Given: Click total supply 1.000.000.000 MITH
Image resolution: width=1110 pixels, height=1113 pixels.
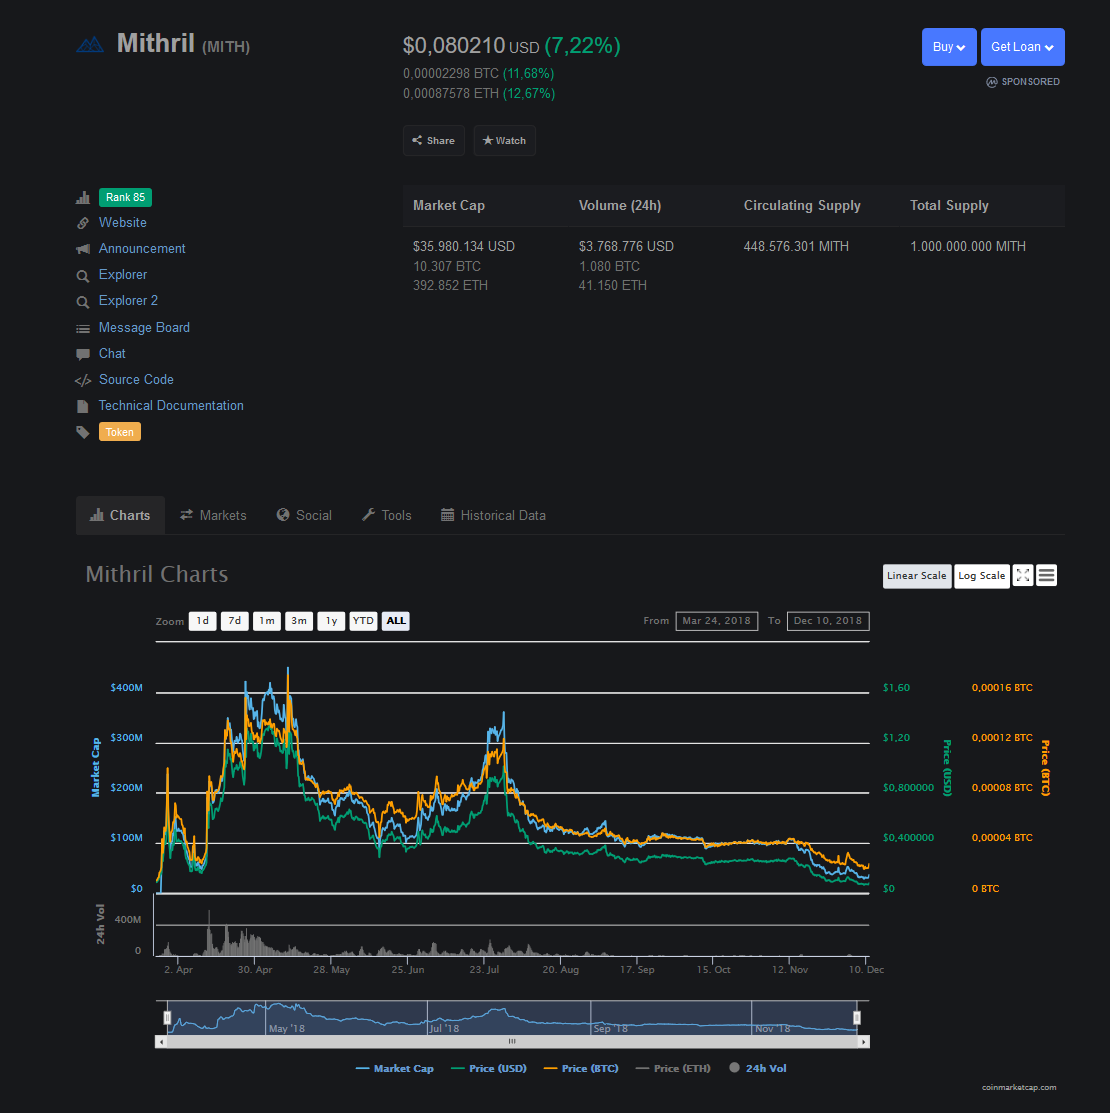Looking at the screenshot, I should coord(968,246).
